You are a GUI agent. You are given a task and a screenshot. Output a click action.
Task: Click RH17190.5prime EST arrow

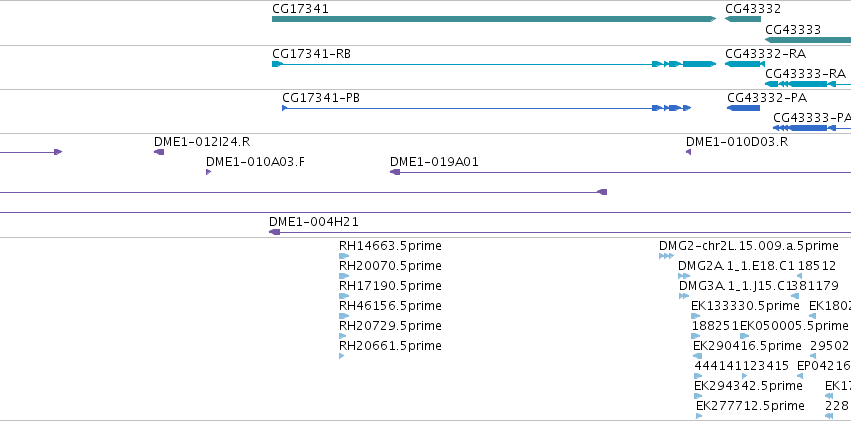(344, 296)
